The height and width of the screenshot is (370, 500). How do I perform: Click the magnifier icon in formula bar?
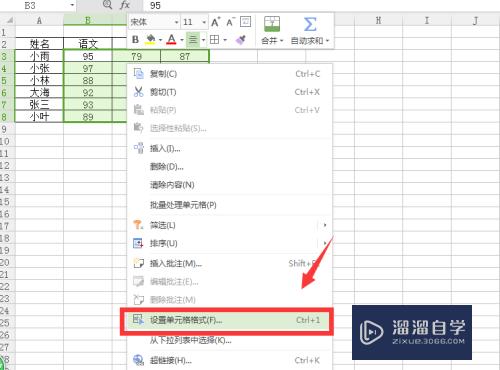click(x=107, y=5)
